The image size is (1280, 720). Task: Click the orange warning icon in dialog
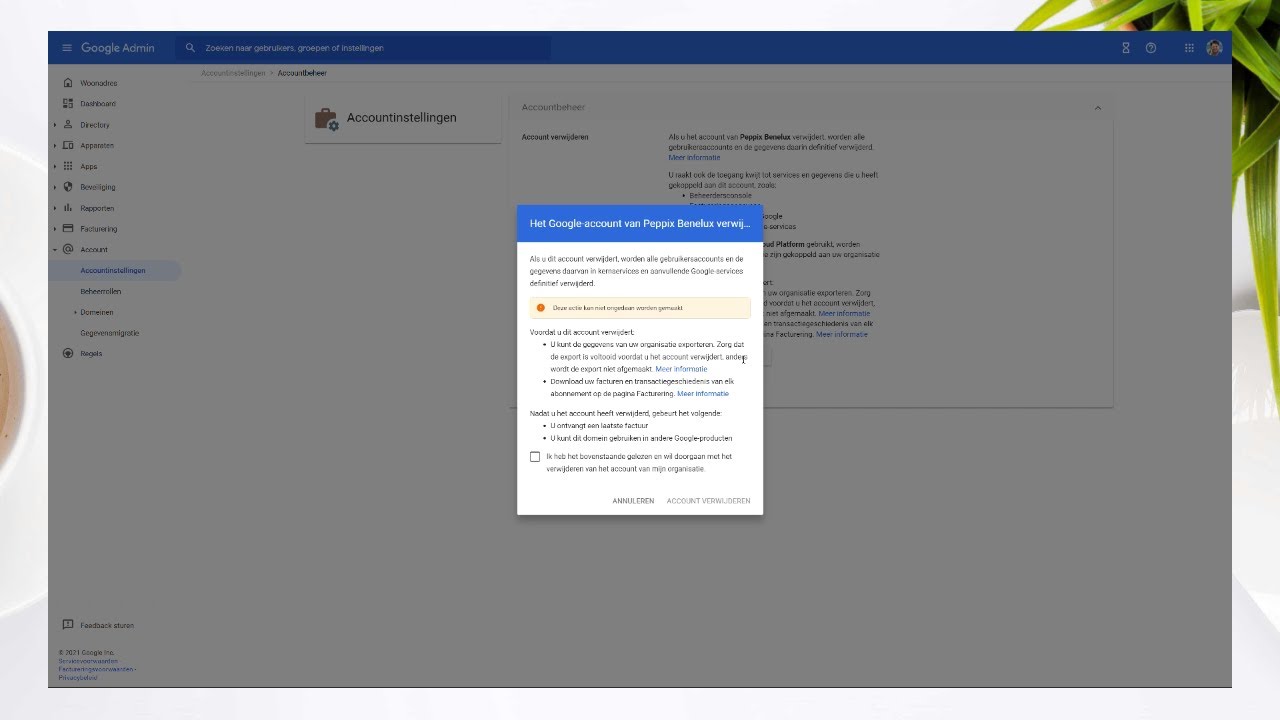point(541,308)
